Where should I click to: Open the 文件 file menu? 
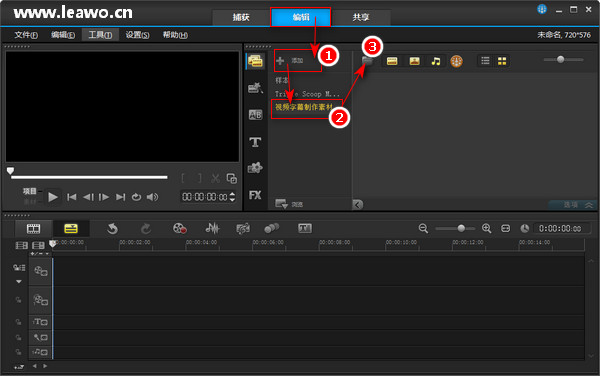[x=26, y=35]
